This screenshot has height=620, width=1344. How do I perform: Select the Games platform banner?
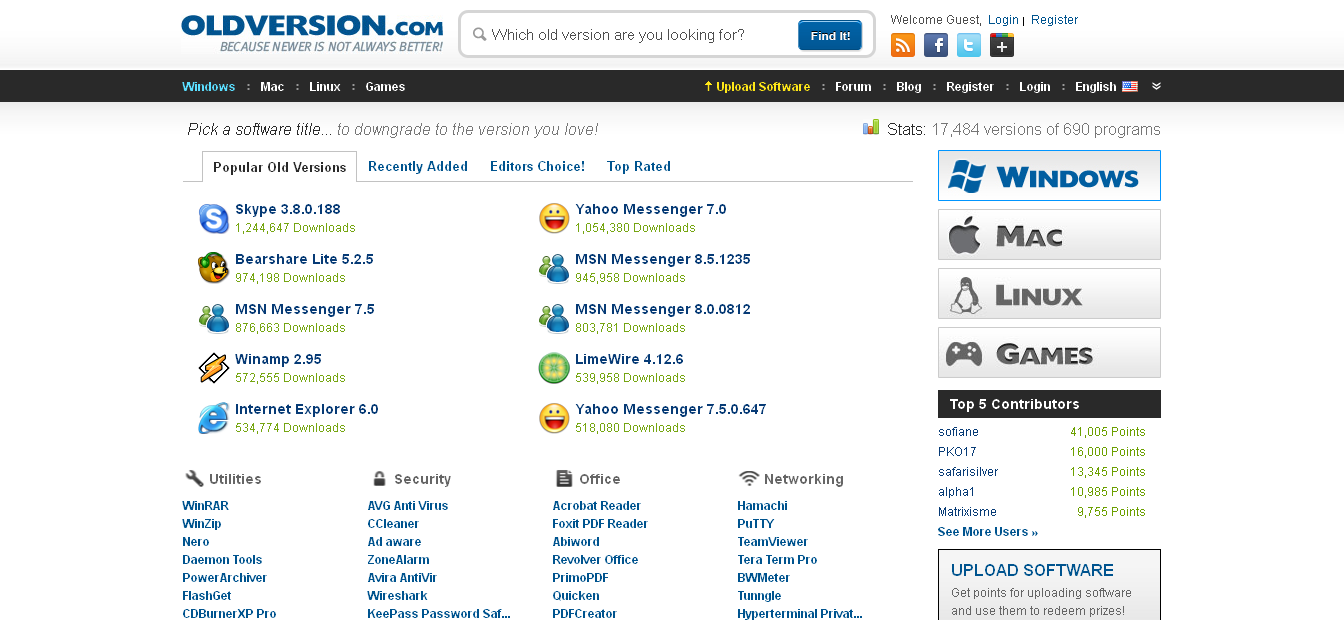point(1049,353)
